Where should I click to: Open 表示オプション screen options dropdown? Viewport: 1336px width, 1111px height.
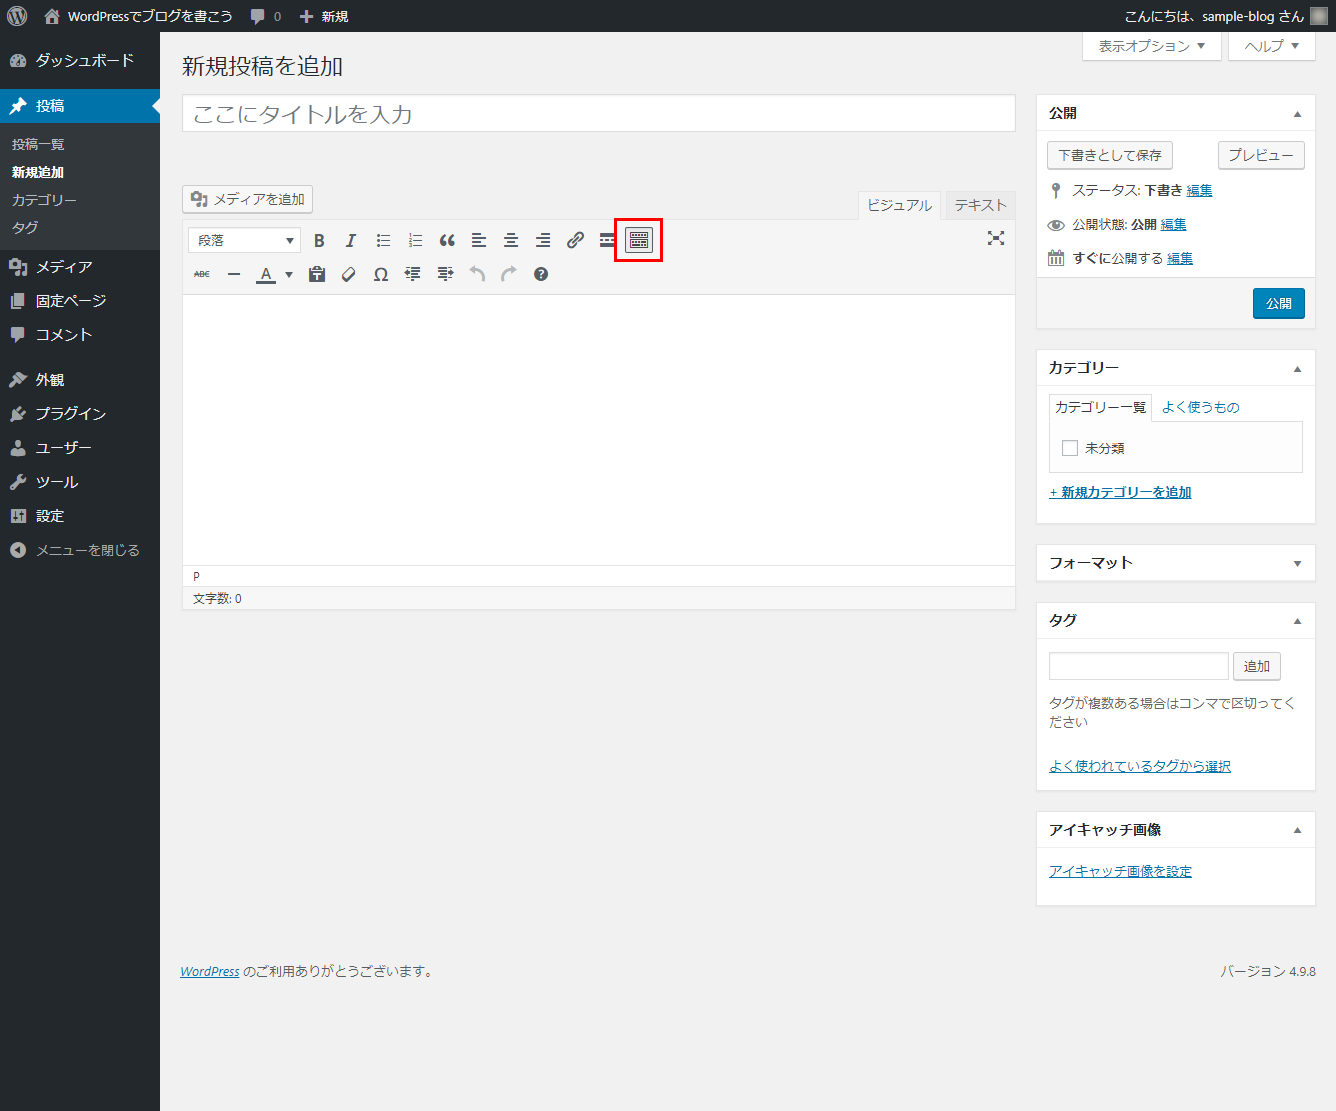click(x=1151, y=46)
